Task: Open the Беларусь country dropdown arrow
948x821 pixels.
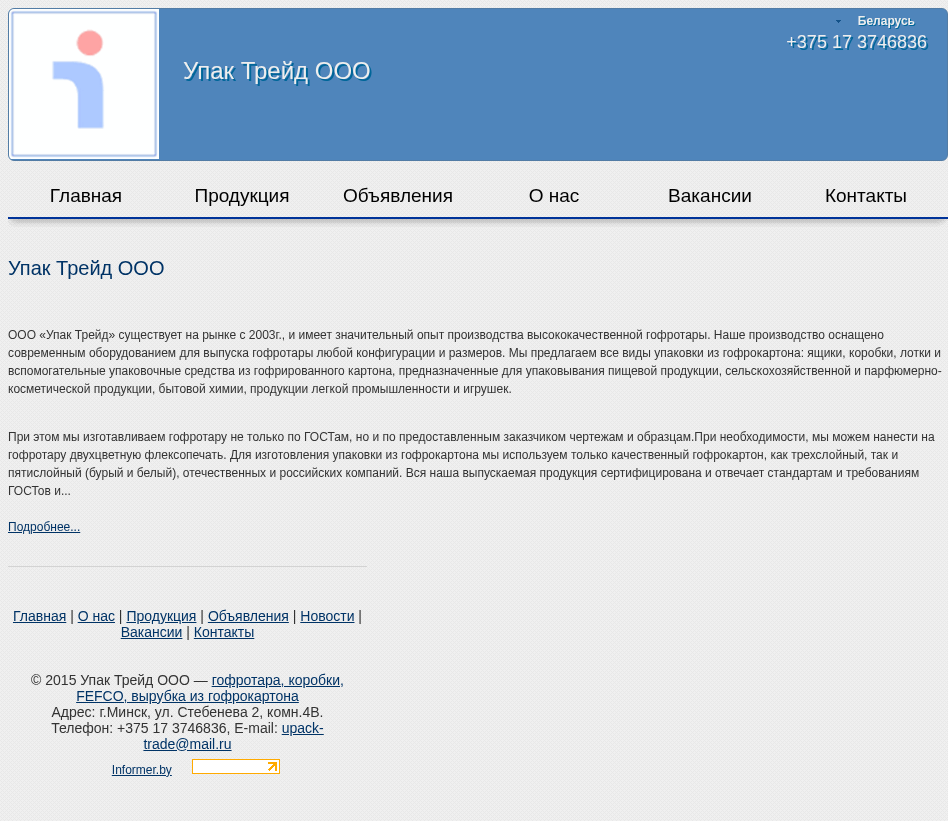Action: pos(838,21)
